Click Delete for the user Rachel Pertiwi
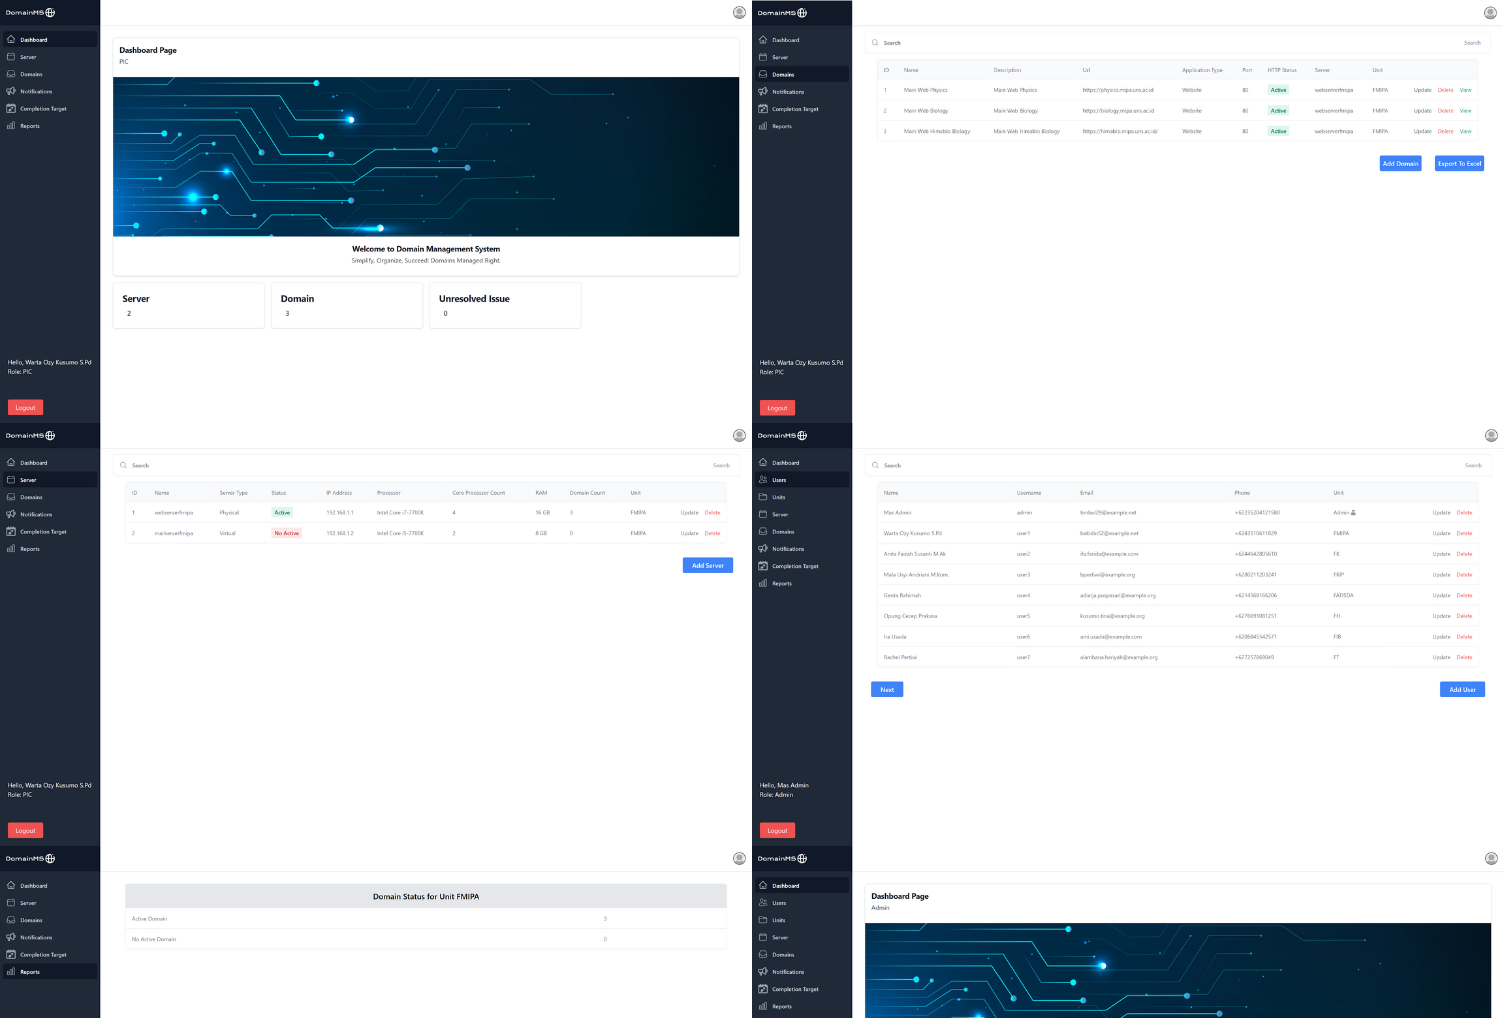Screen dimensions: 1504x1018 (x=1464, y=657)
